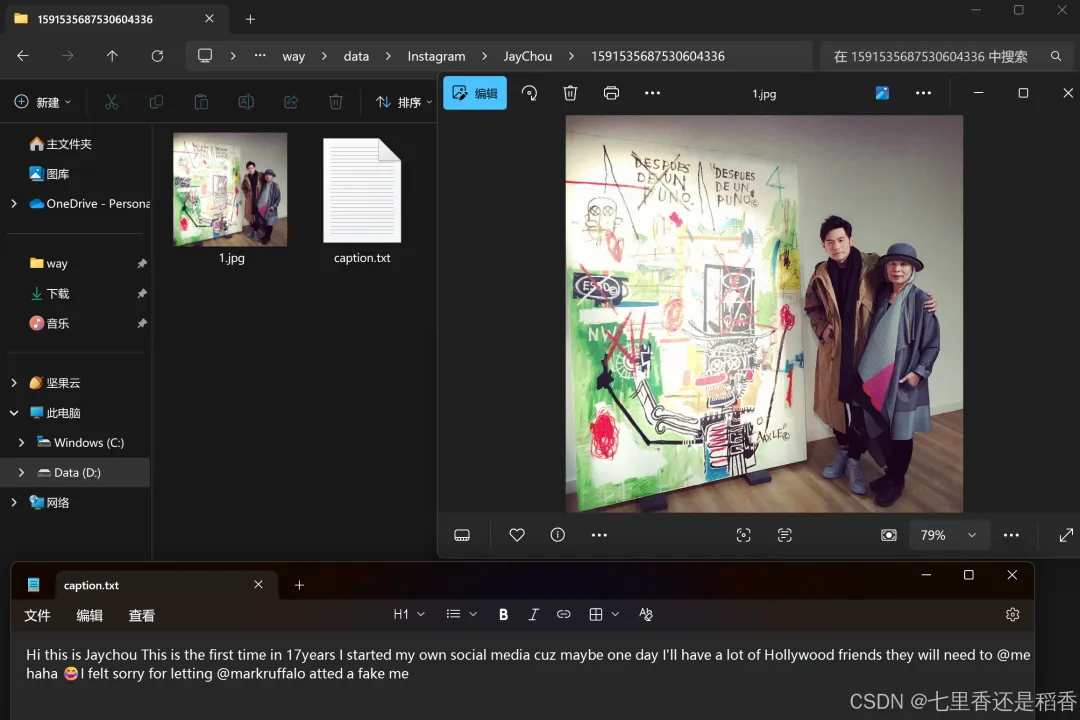
Task: Go up one folder level
Action: point(112,56)
